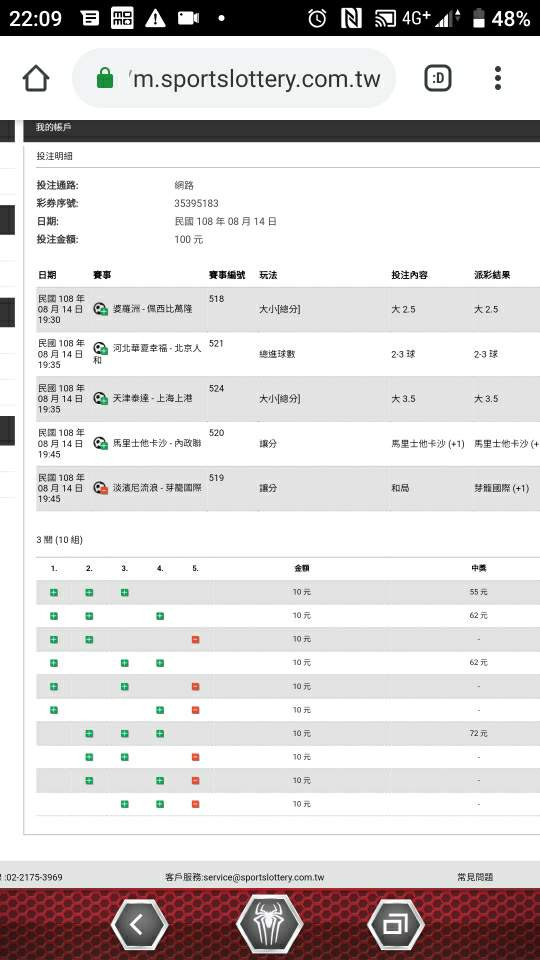Screen dimensions: 540x960
Task: Open the address bar with m.sportslottery.com.tw
Action: [234, 78]
